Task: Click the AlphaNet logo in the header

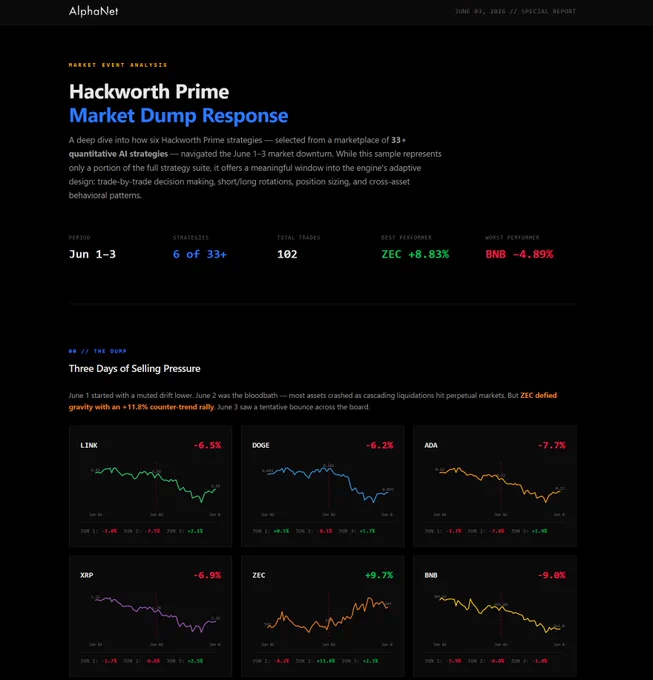Action: [x=93, y=11]
